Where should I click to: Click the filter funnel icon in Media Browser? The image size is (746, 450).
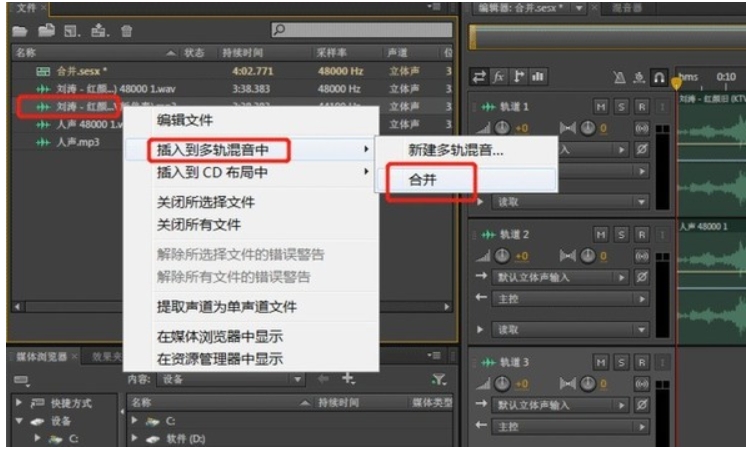[439, 379]
